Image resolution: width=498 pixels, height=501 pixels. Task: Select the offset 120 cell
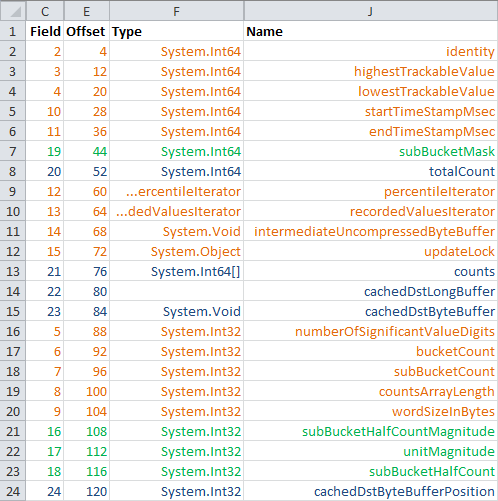coord(87,491)
